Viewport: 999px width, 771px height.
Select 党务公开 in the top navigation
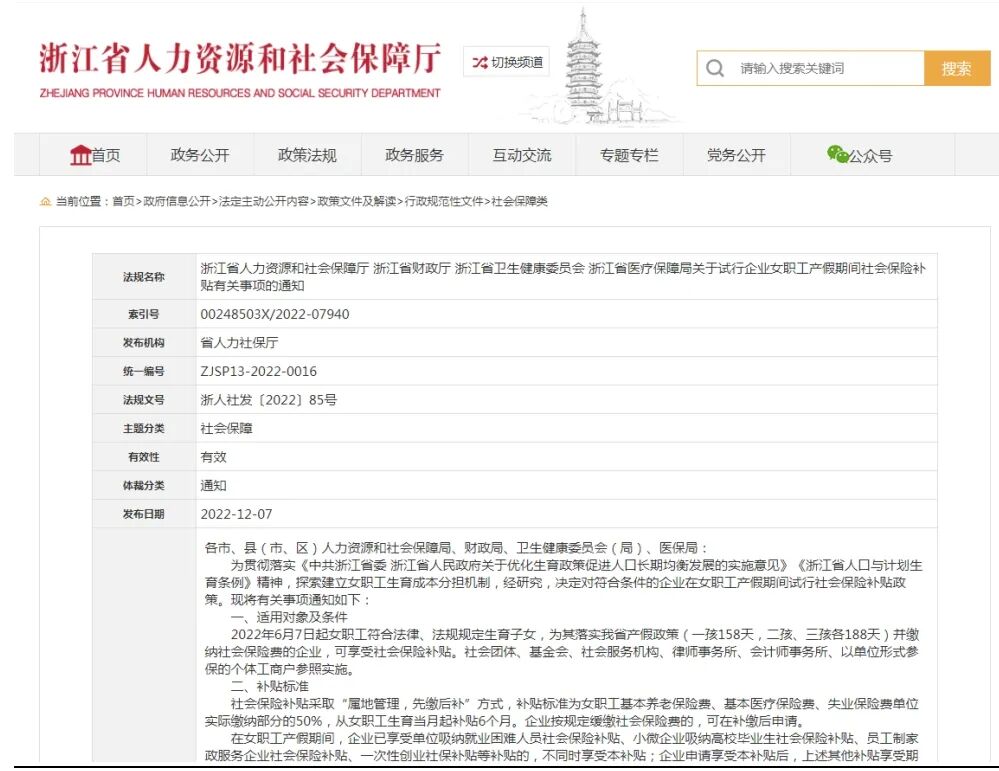[x=735, y=155]
